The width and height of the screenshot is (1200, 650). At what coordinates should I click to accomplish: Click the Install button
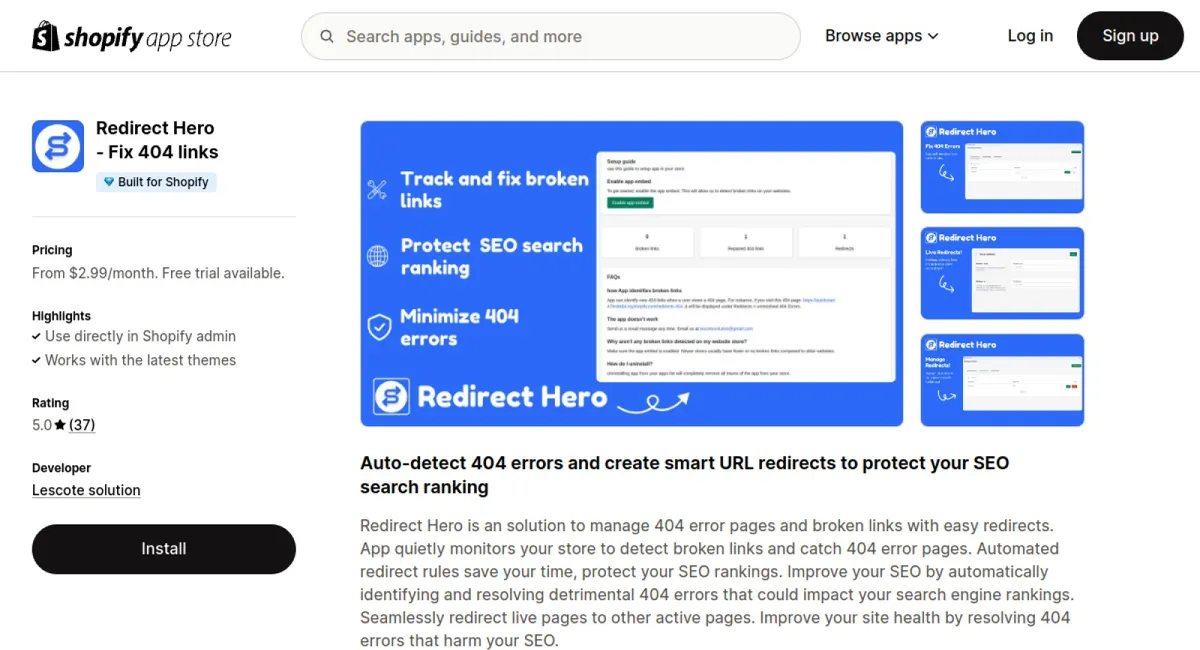(x=164, y=549)
